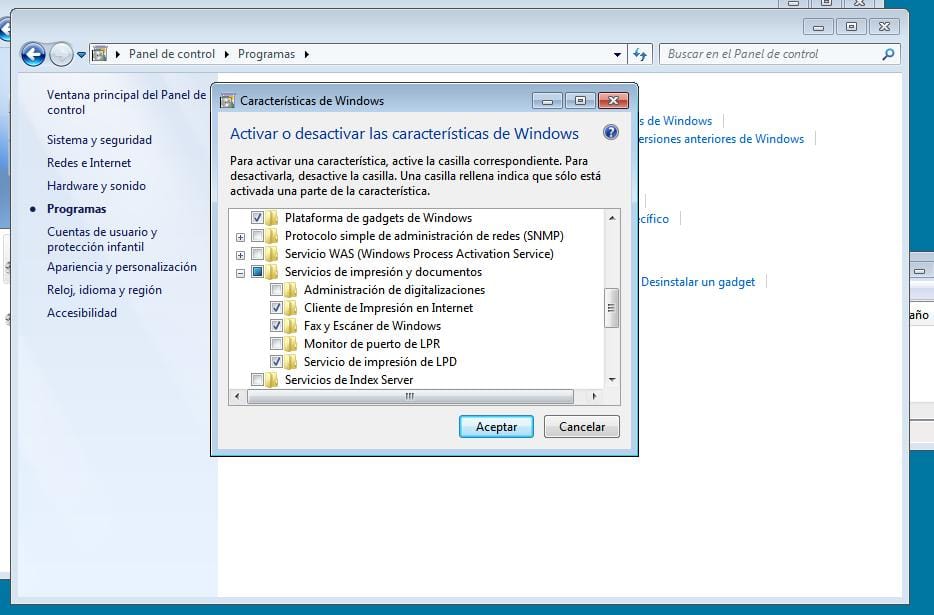Click the Control Panel icon in address bar
This screenshot has width=934, height=615.
tap(100, 54)
